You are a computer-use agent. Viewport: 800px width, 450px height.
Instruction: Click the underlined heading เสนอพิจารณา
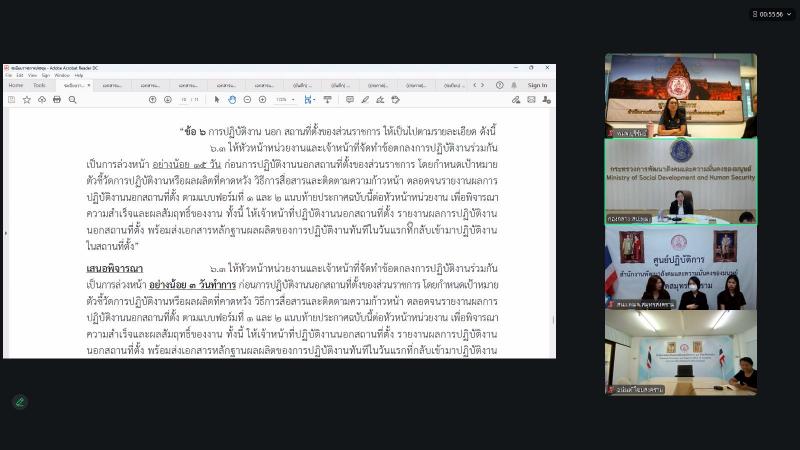(x=114, y=268)
